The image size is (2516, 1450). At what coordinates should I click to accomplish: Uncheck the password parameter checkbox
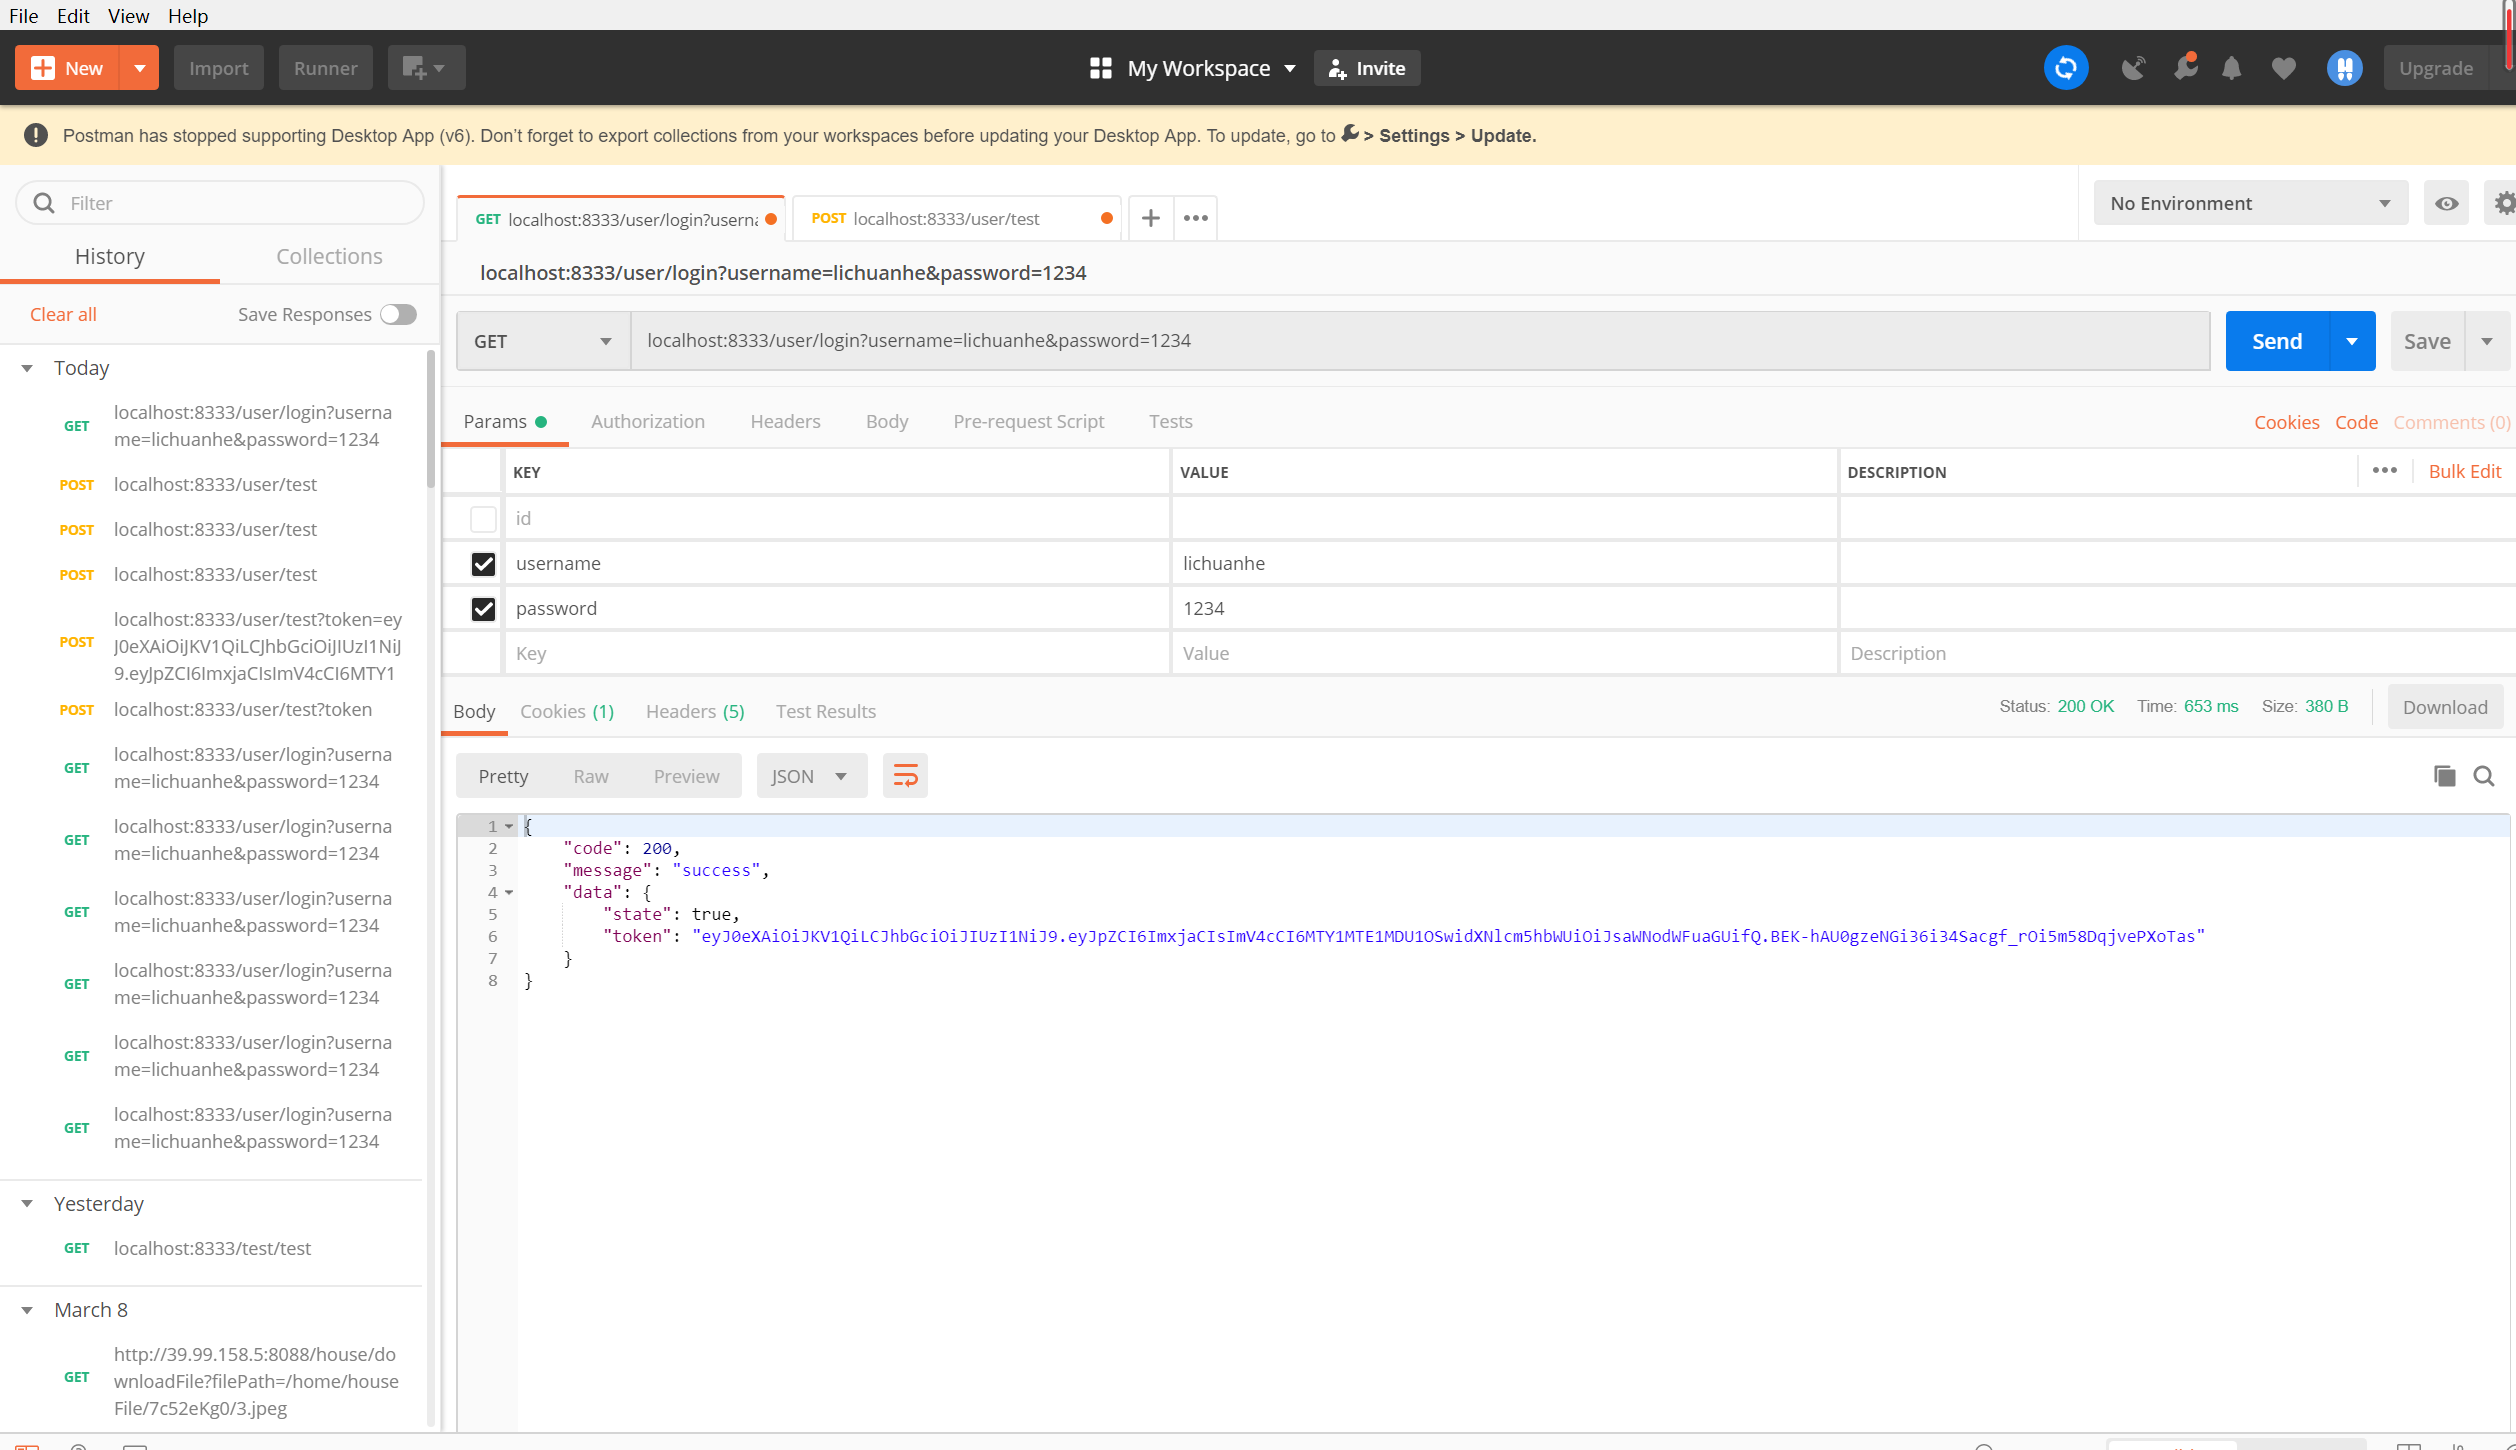click(483, 609)
